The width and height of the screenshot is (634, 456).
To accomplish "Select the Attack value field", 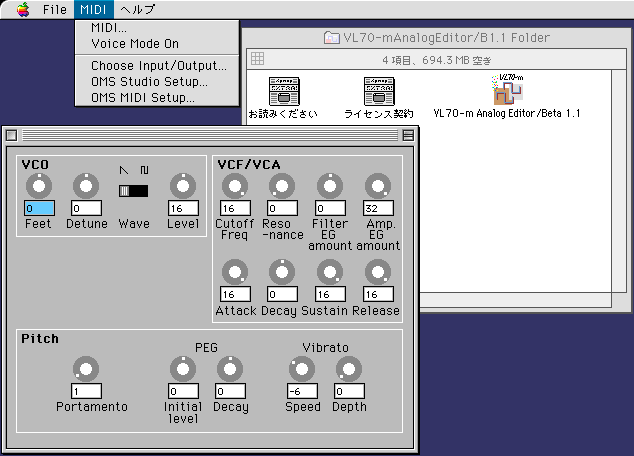I will pos(235,294).
